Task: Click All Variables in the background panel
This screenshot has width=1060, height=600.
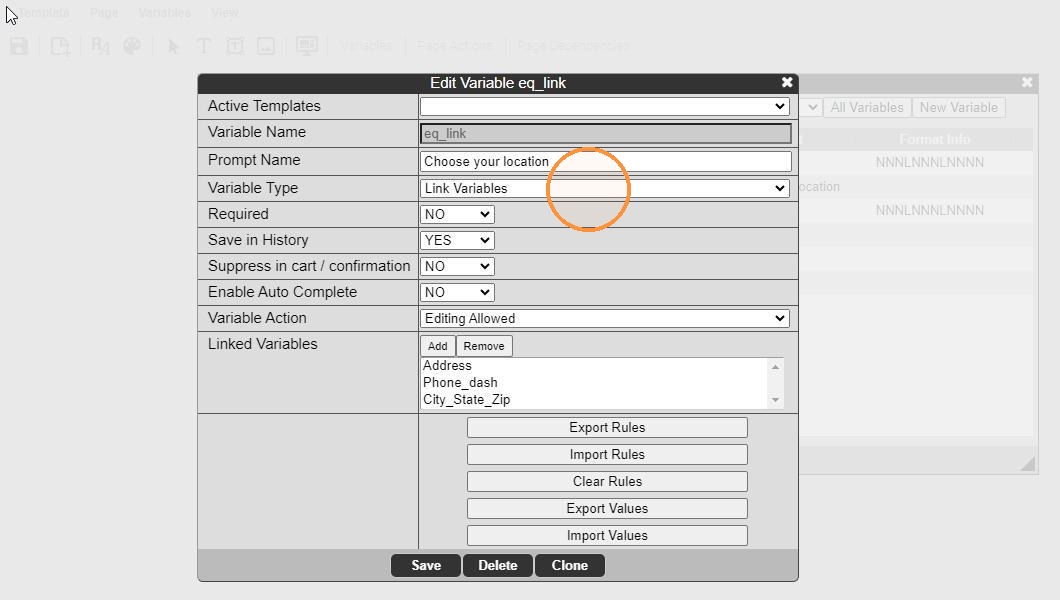Action: click(x=867, y=107)
